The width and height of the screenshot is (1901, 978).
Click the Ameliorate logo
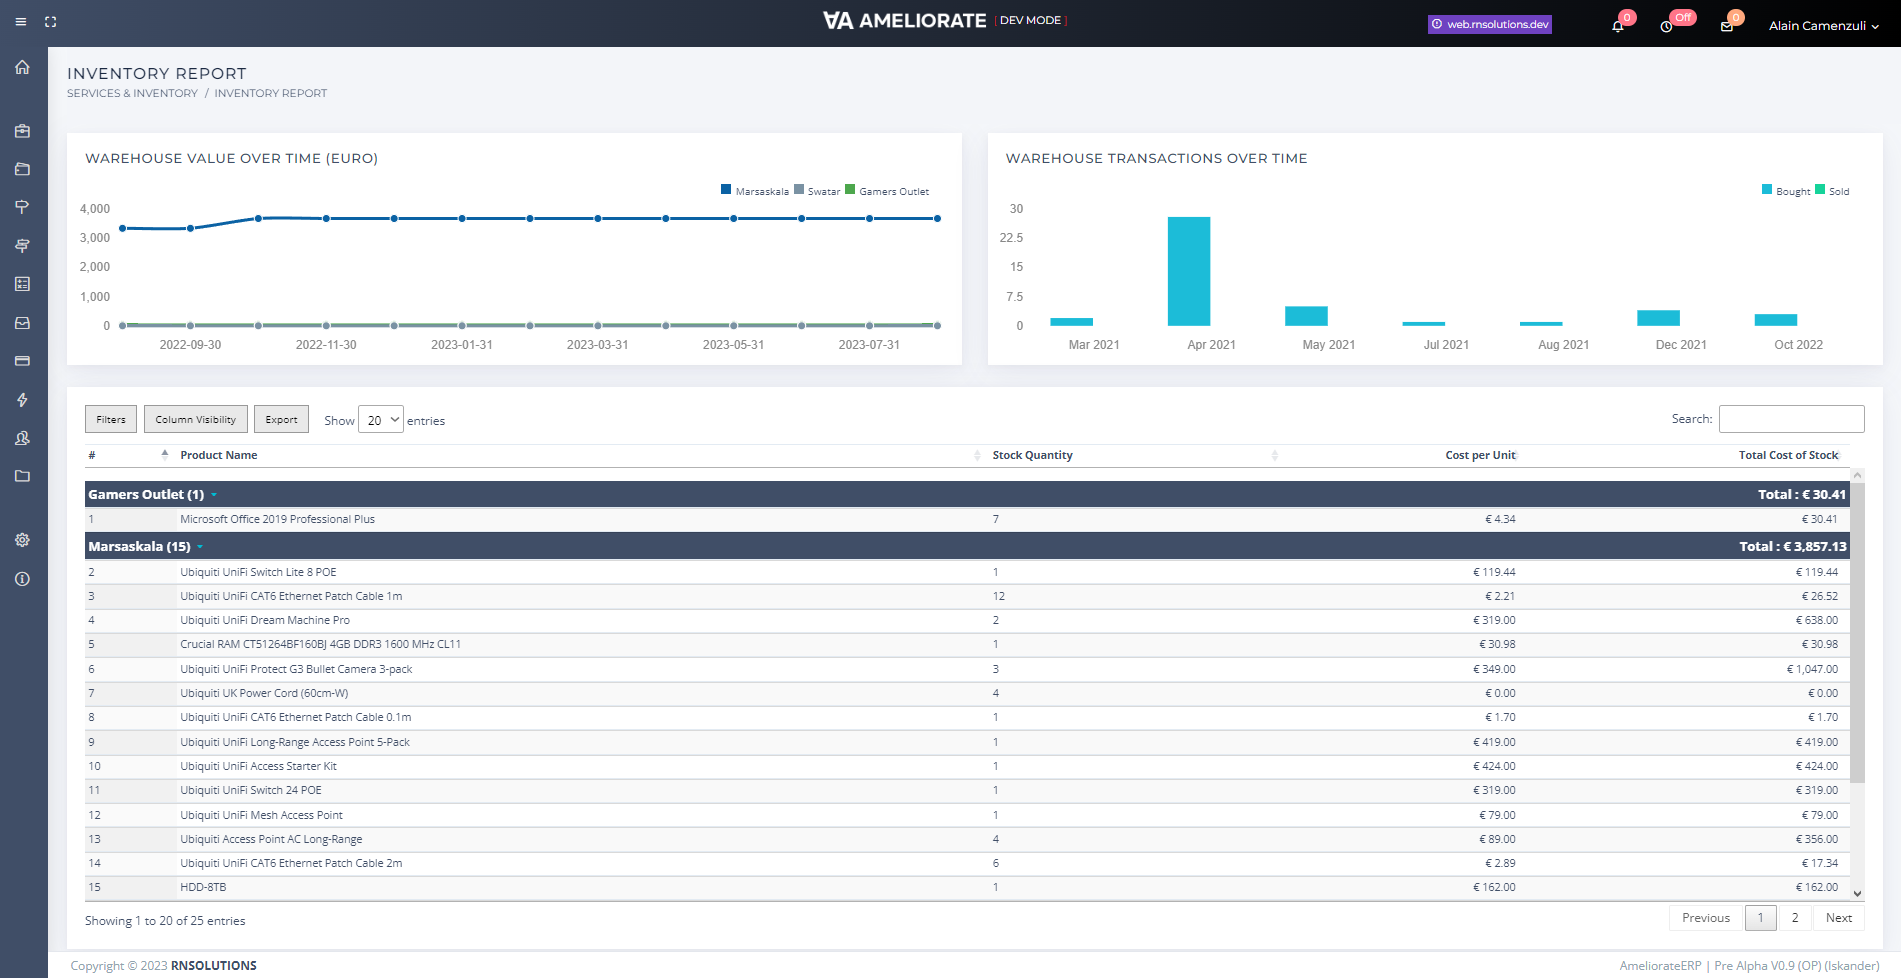pyautogui.click(x=904, y=20)
